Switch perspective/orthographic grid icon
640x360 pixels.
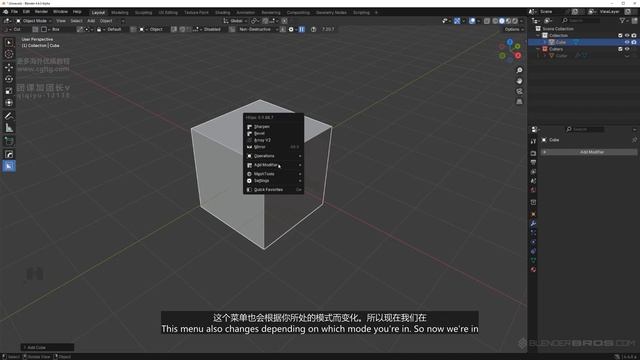point(519,101)
